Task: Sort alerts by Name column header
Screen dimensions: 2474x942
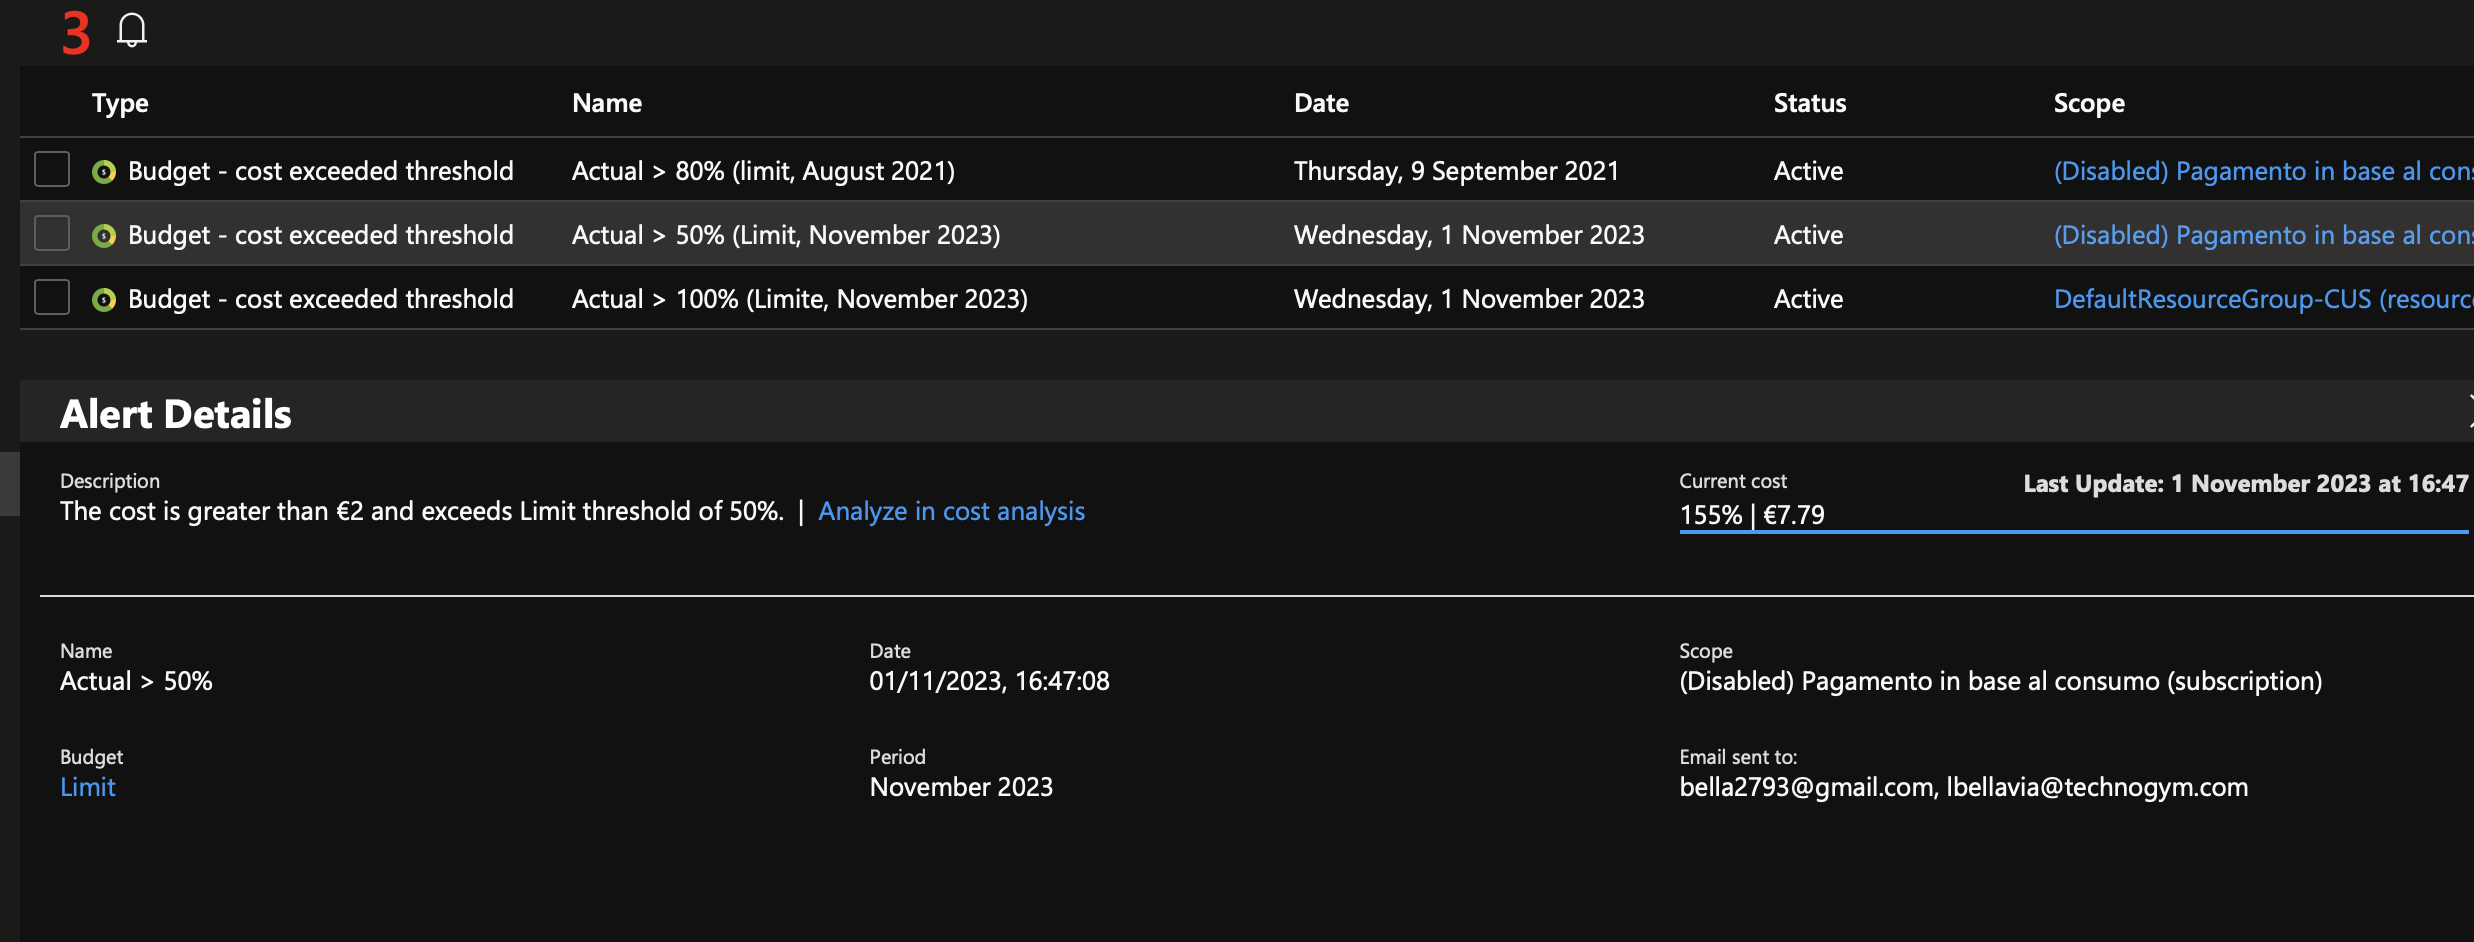Action: coord(607,103)
